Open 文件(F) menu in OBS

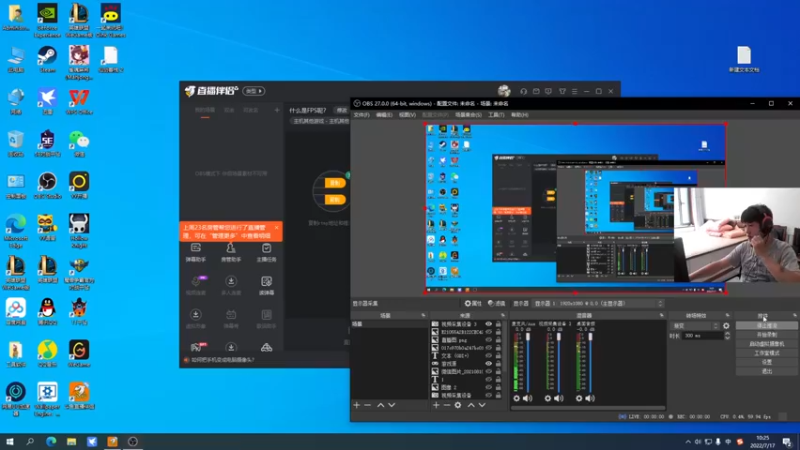(x=361, y=115)
